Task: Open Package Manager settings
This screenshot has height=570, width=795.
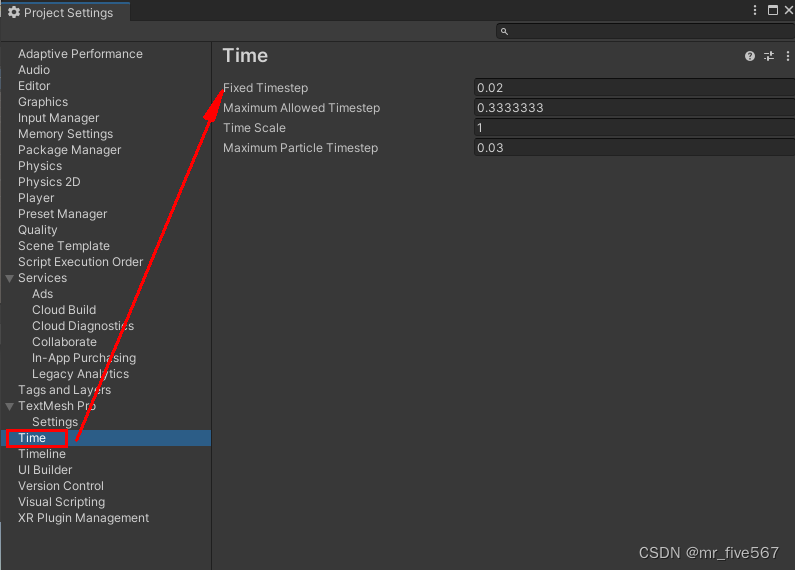Action: [69, 150]
